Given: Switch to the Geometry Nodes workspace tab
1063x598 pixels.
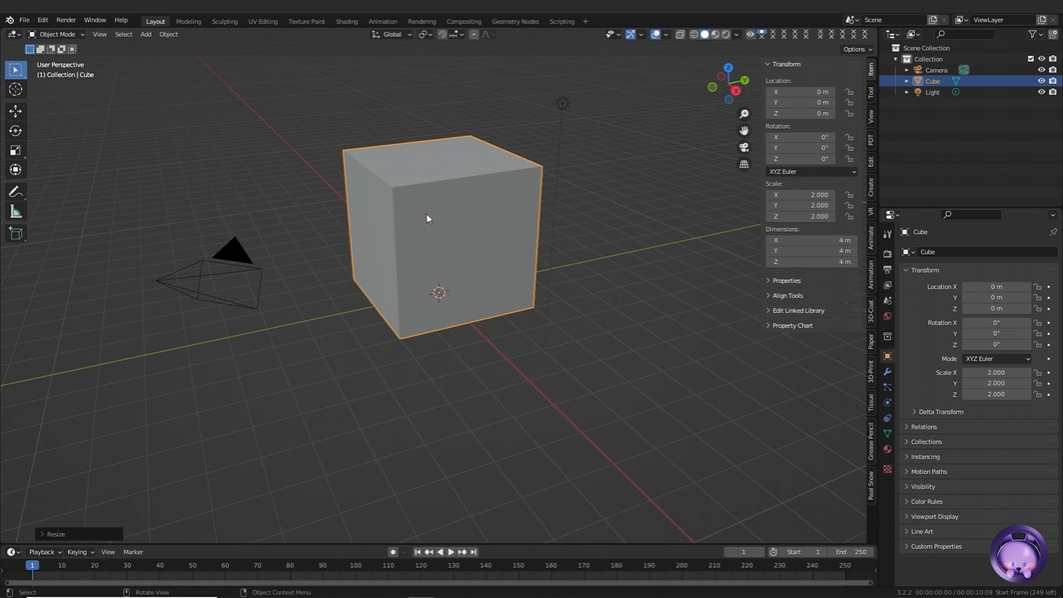Looking at the screenshot, I should (x=515, y=21).
